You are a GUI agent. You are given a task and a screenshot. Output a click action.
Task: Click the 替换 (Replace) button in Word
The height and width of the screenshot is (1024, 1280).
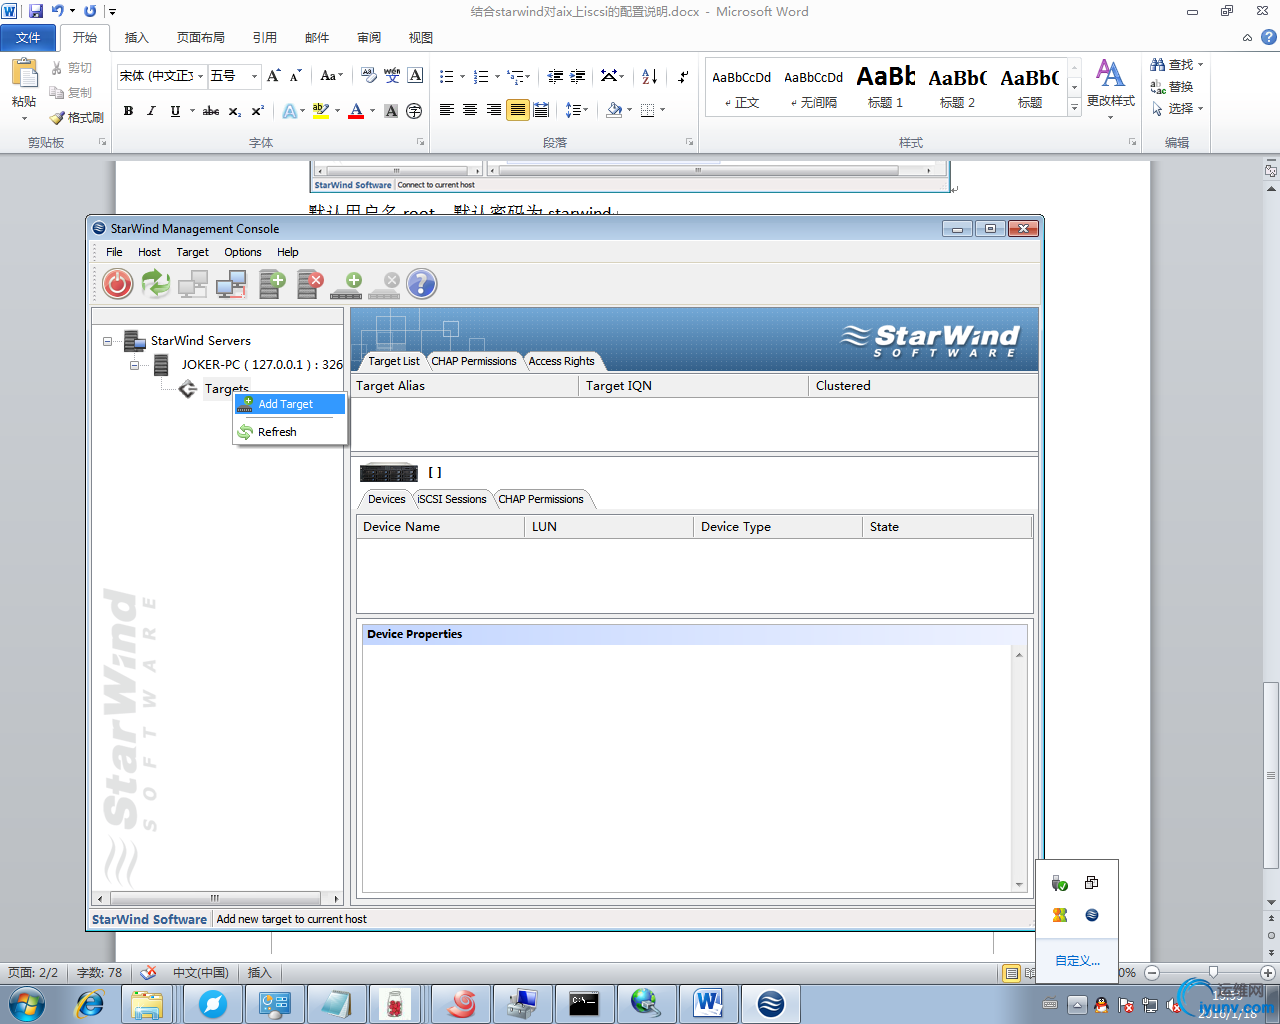coord(1172,87)
